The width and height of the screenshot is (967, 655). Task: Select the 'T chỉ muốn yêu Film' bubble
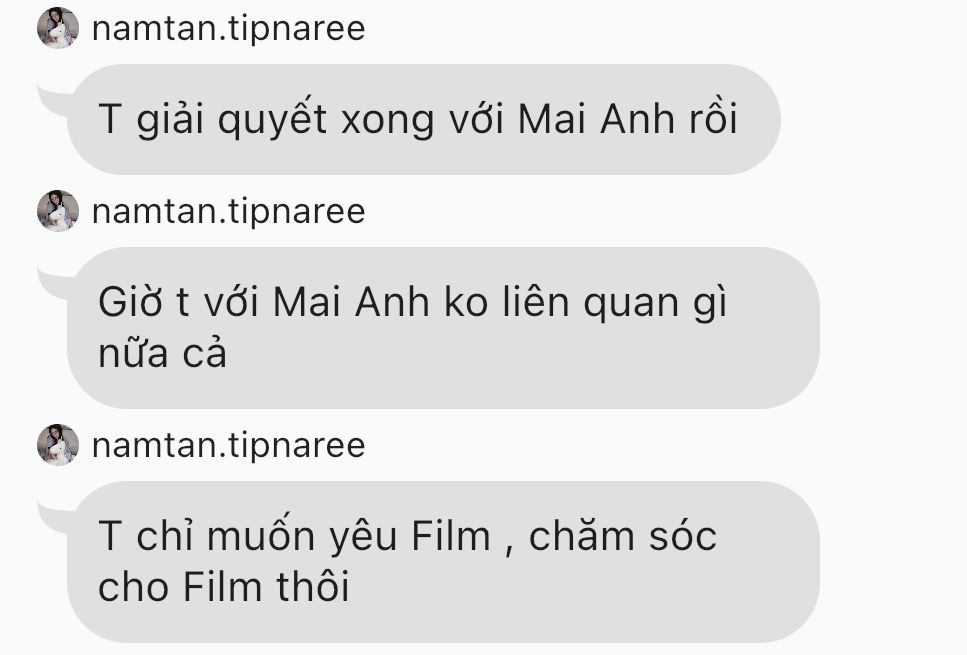click(x=443, y=562)
